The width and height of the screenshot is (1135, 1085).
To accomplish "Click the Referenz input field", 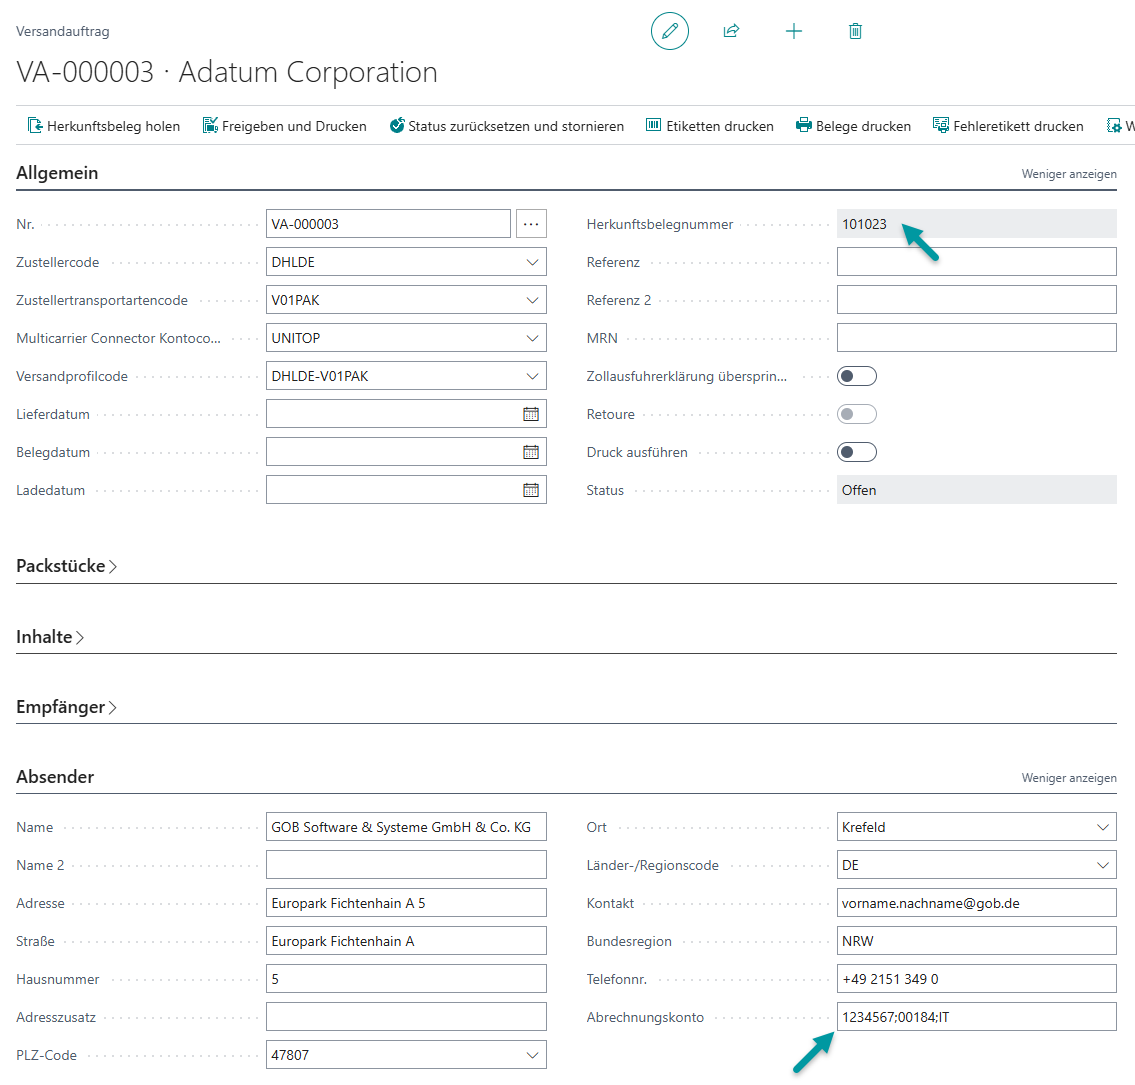I will tap(976, 262).
